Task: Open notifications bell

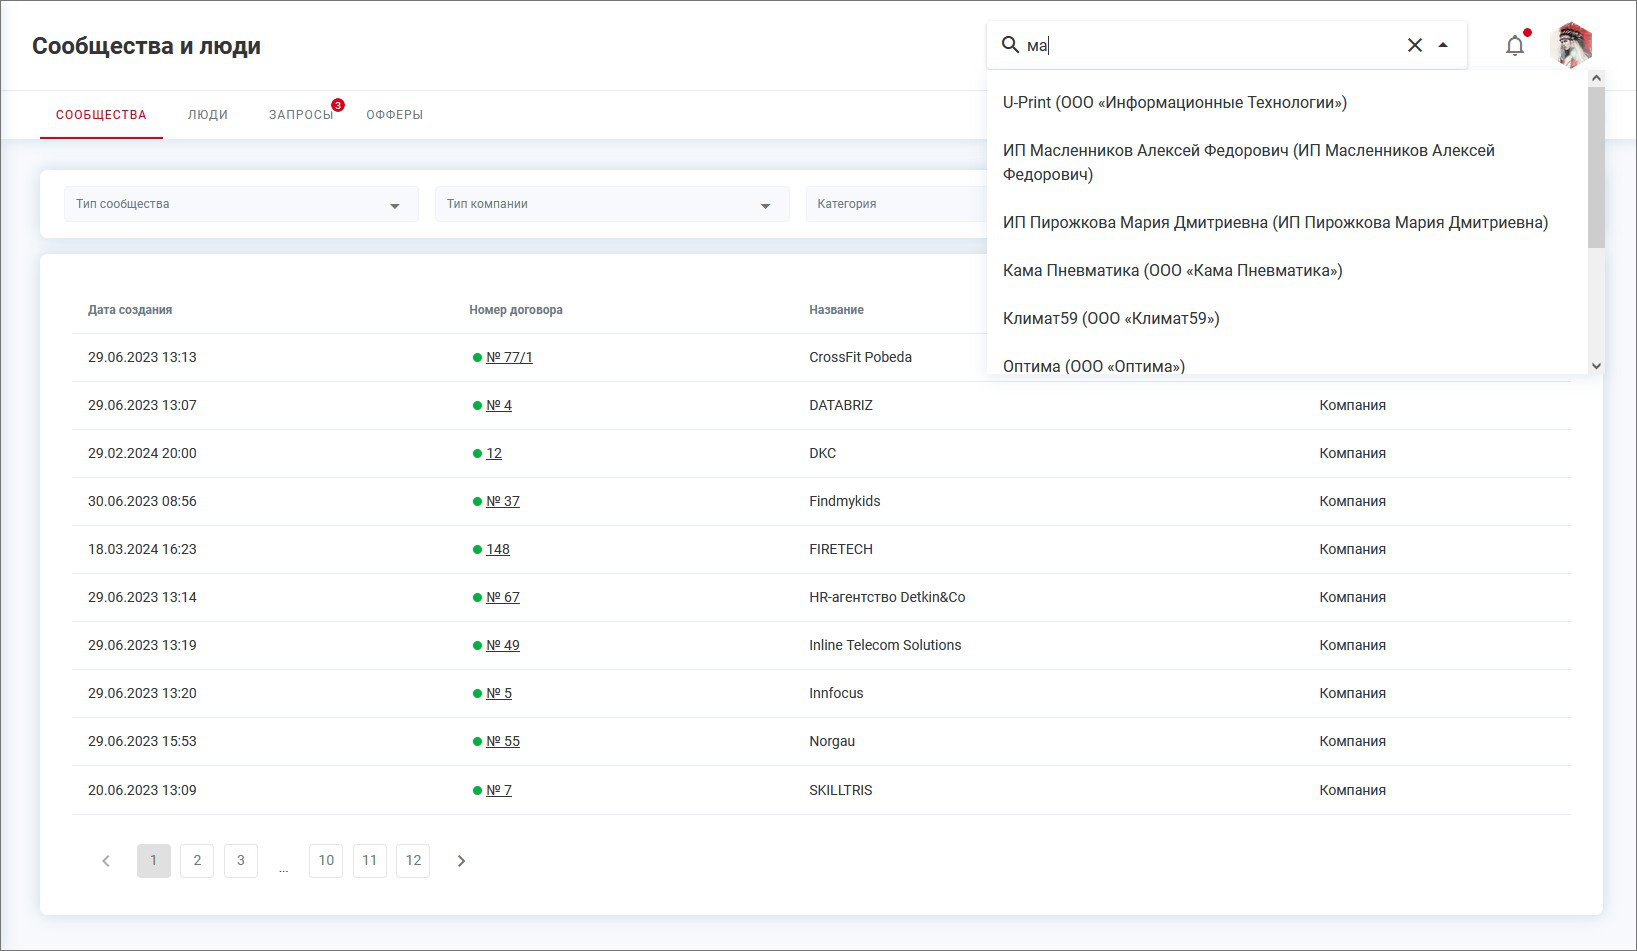Action: tap(1515, 46)
